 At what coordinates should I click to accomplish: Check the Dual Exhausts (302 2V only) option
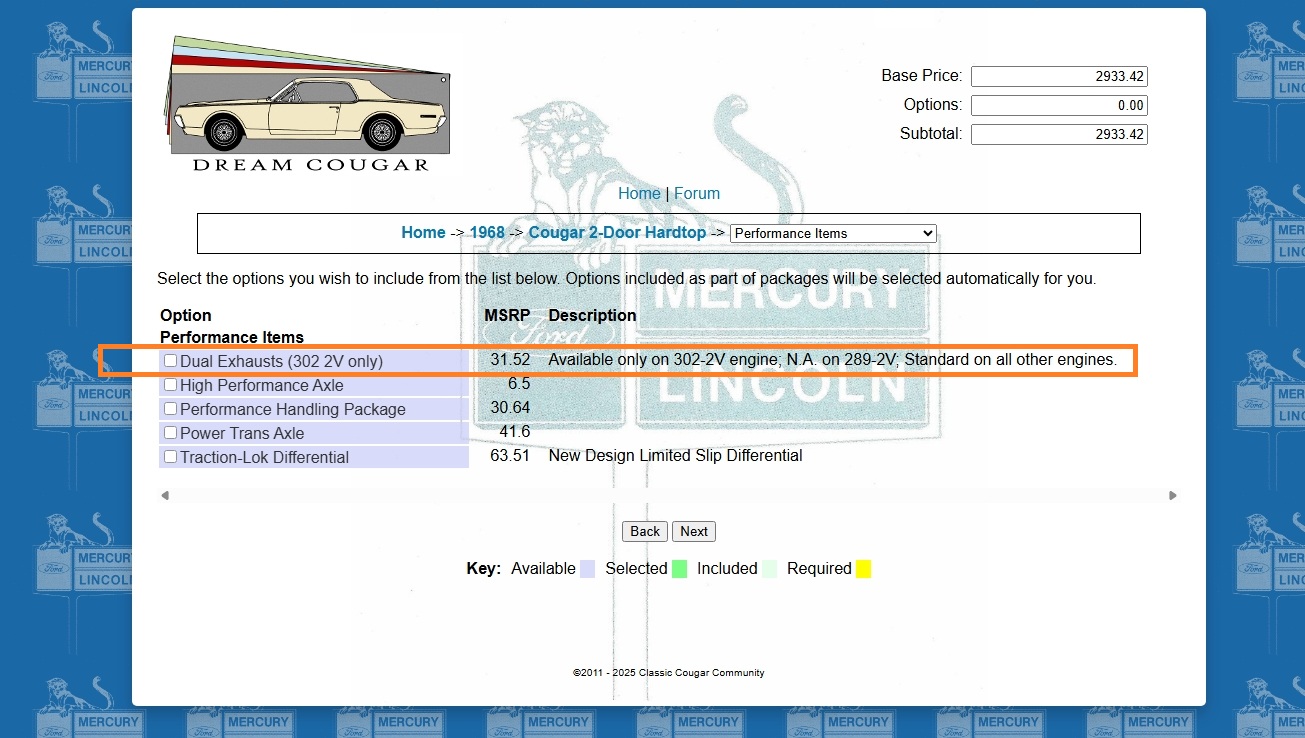tap(171, 361)
